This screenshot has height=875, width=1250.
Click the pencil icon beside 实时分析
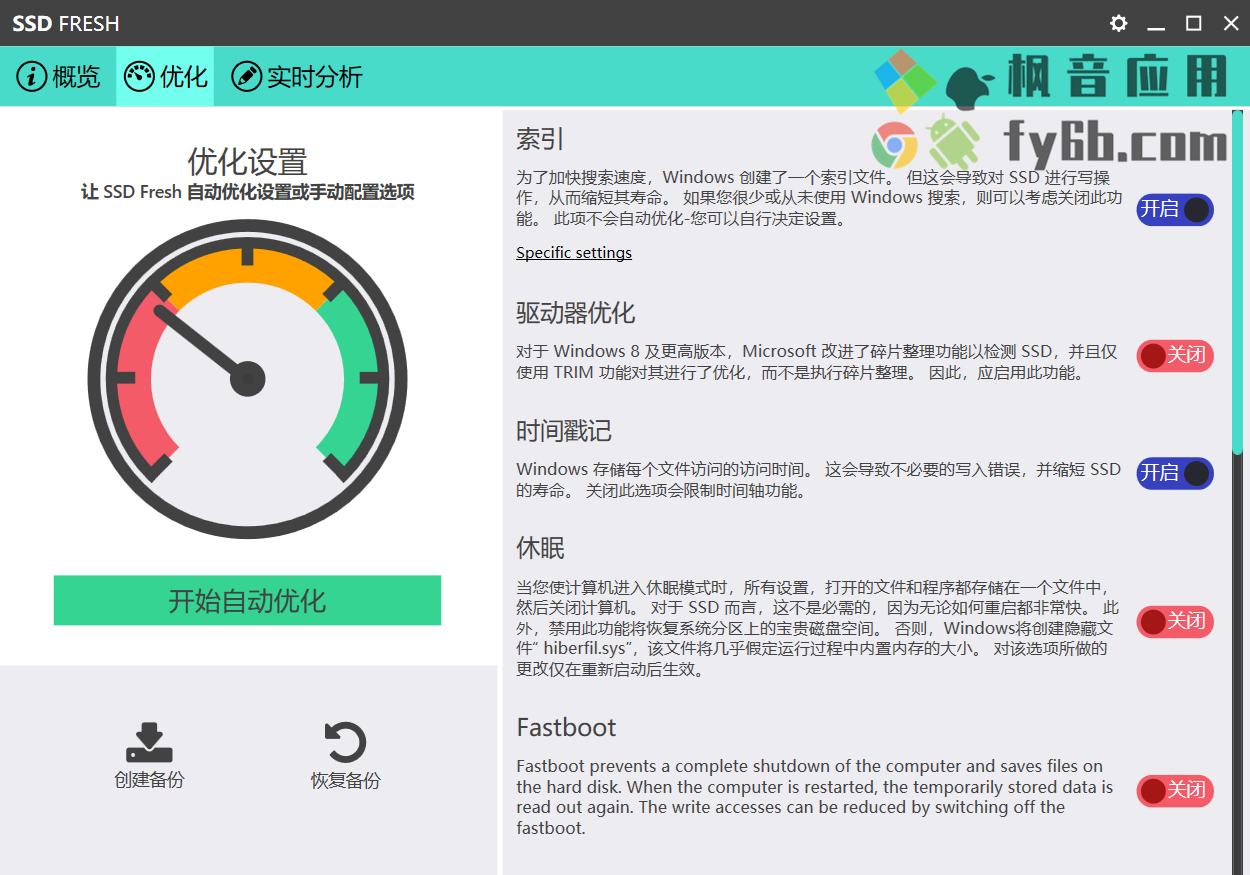[x=246, y=76]
